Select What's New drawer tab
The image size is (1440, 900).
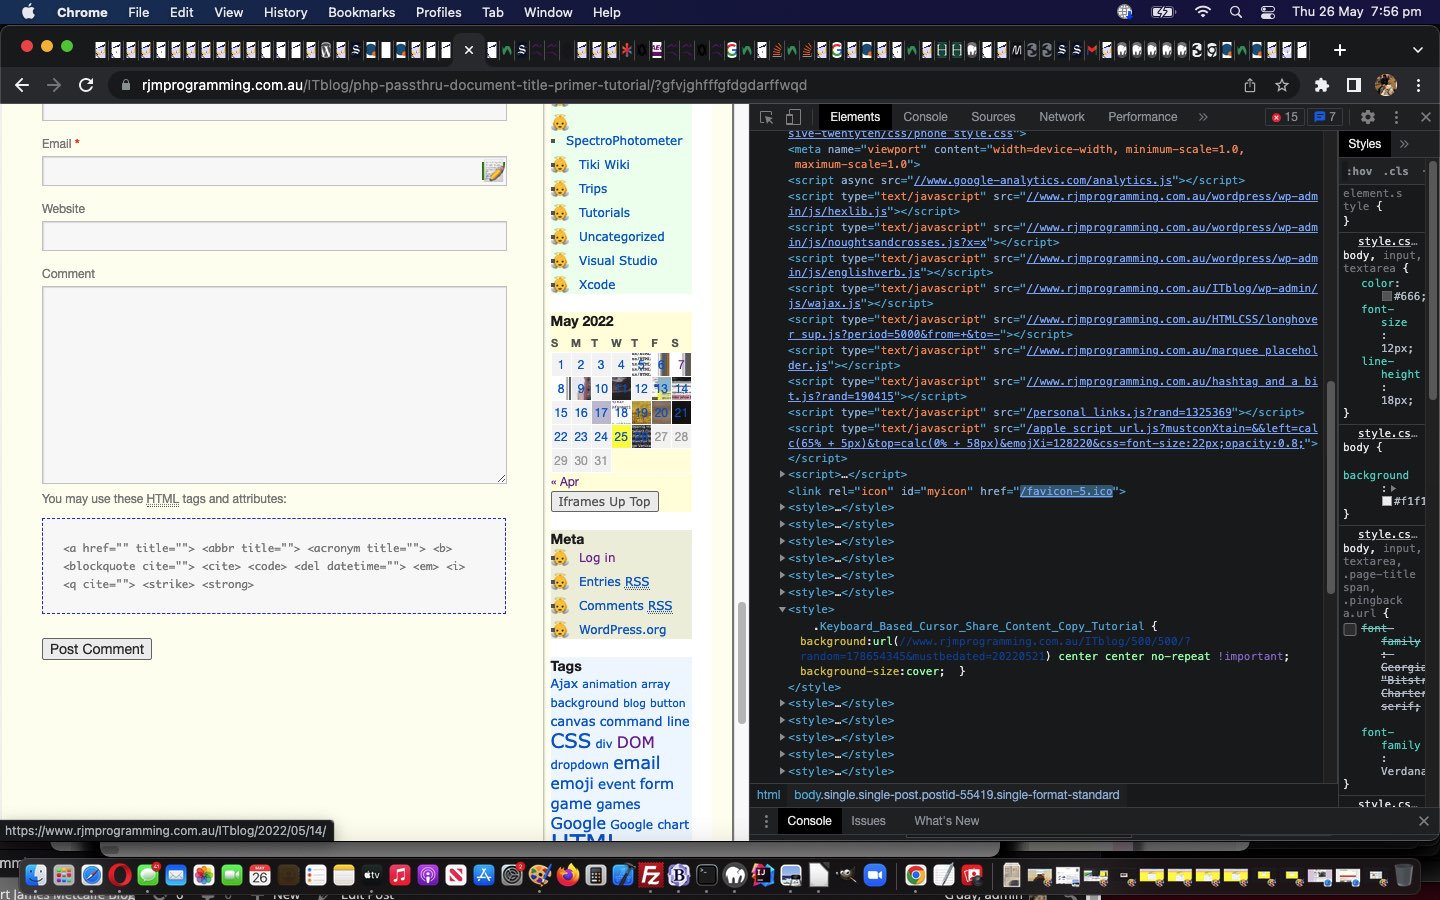[x=946, y=821]
